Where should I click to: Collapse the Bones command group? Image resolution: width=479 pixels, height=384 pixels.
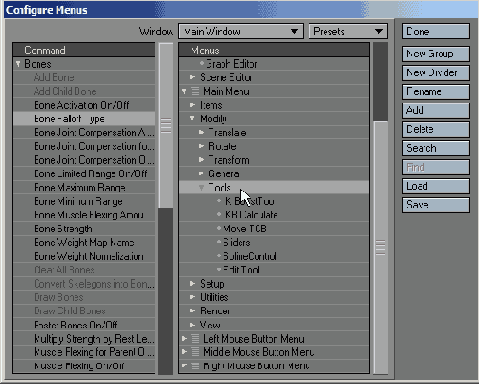[x=18, y=64]
